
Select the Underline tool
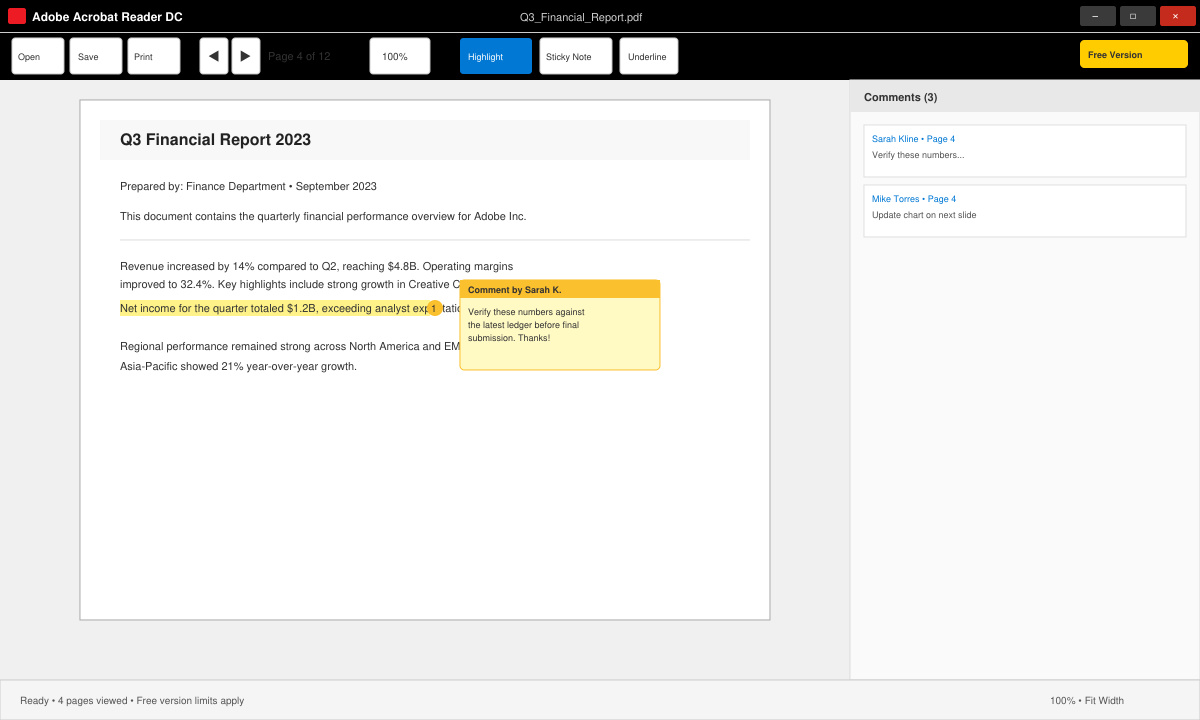(649, 56)
